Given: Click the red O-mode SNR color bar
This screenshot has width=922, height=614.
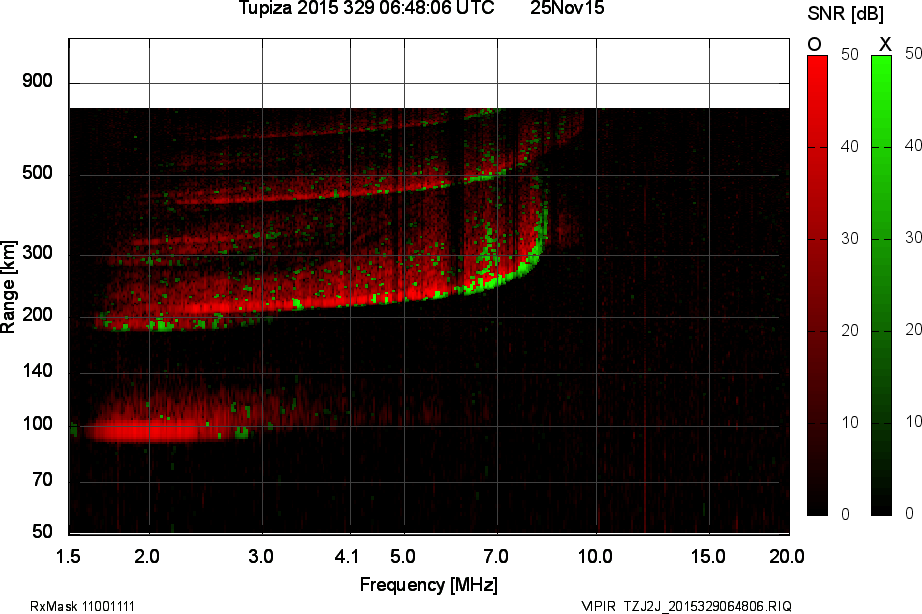Looking at the screenshot, I should pyautogui.click(x=817, y=285).
